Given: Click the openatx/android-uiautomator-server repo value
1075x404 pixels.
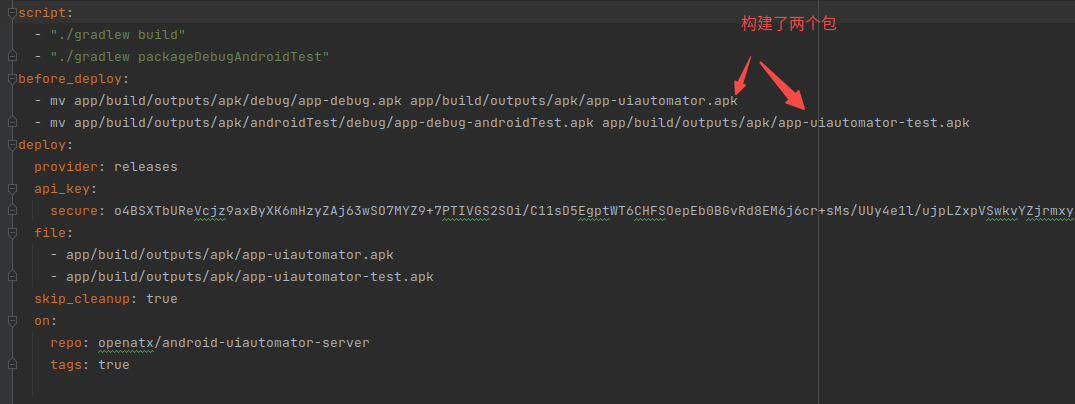Looking at the screenshot, I should tap(234, 342).
